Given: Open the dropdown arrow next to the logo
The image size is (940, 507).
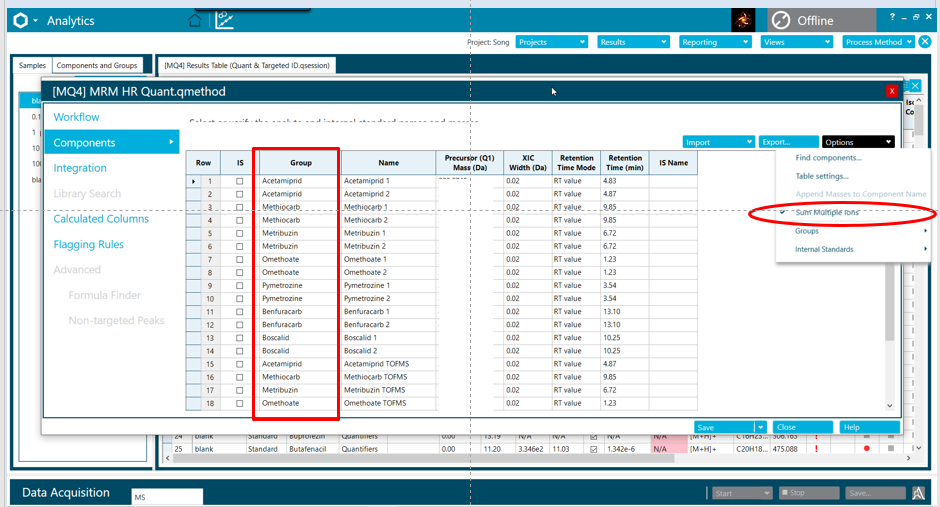Looking at the screenshot, I should [x=35, y=20].
